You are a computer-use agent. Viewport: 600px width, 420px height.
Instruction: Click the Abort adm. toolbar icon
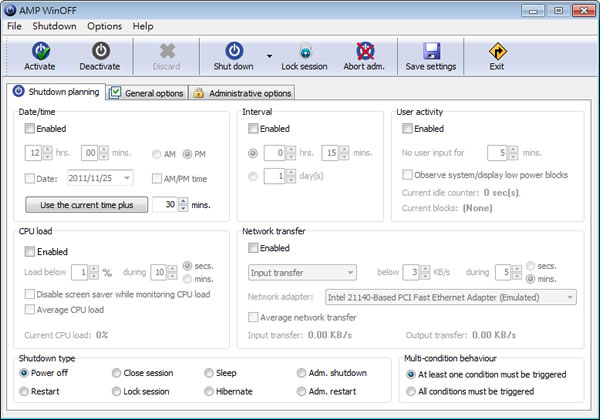point(366,51)
